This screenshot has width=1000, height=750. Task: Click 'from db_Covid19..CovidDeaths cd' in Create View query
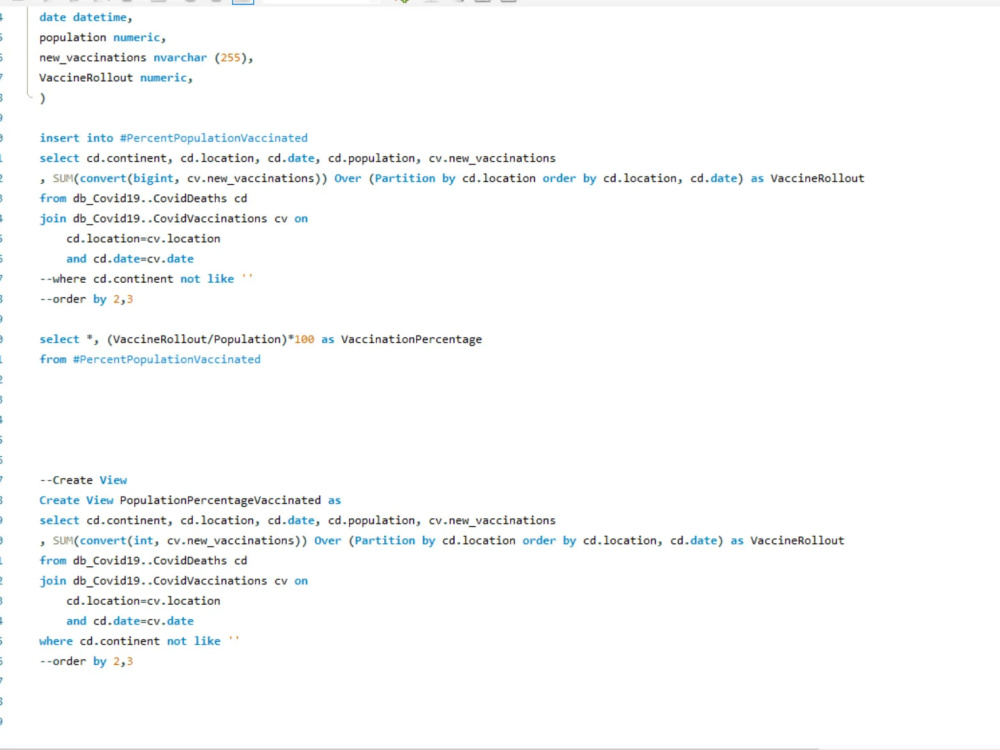tap(143, 561)
